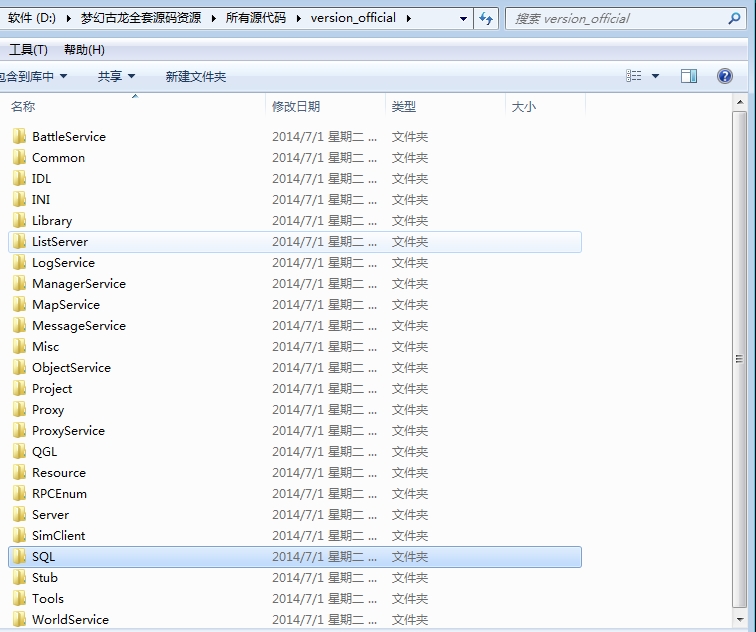Open the 工具(T) menu
Viewport: 756px width, 632px height.
[x=28, y=50]
